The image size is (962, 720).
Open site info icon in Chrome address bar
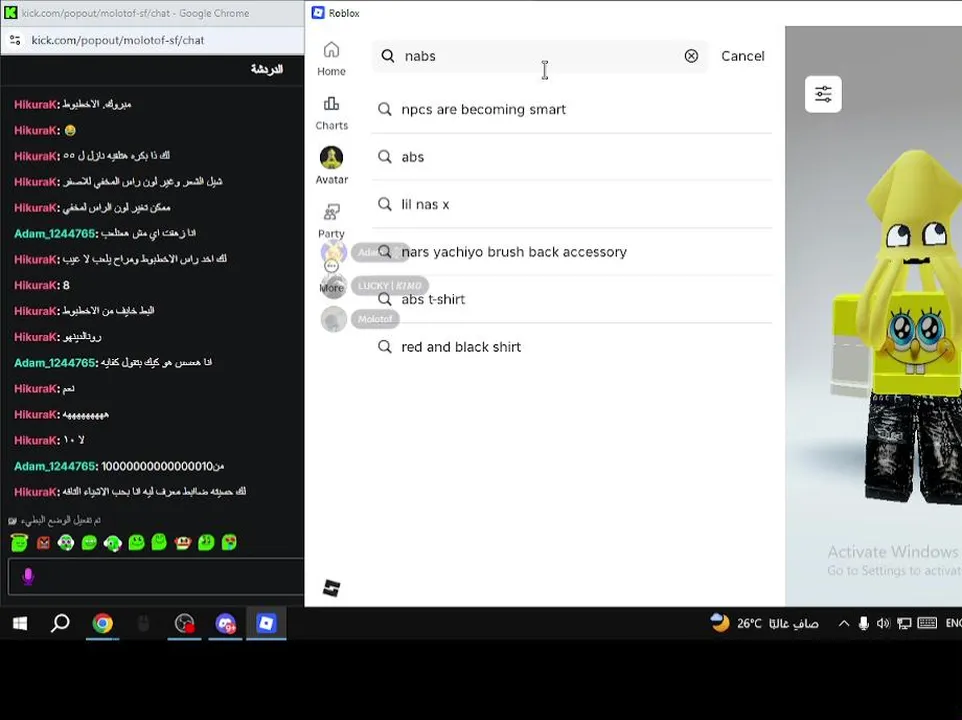point(15,40)
